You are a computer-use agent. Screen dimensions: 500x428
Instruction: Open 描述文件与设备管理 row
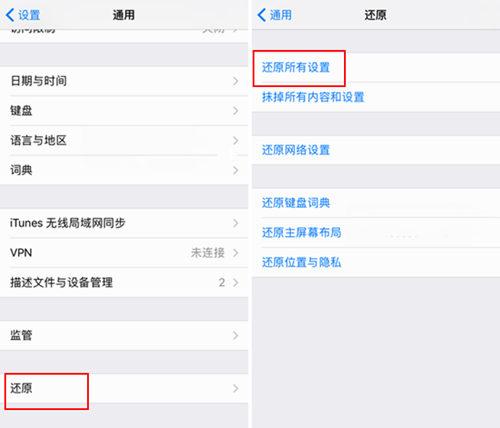pos(124,282)
